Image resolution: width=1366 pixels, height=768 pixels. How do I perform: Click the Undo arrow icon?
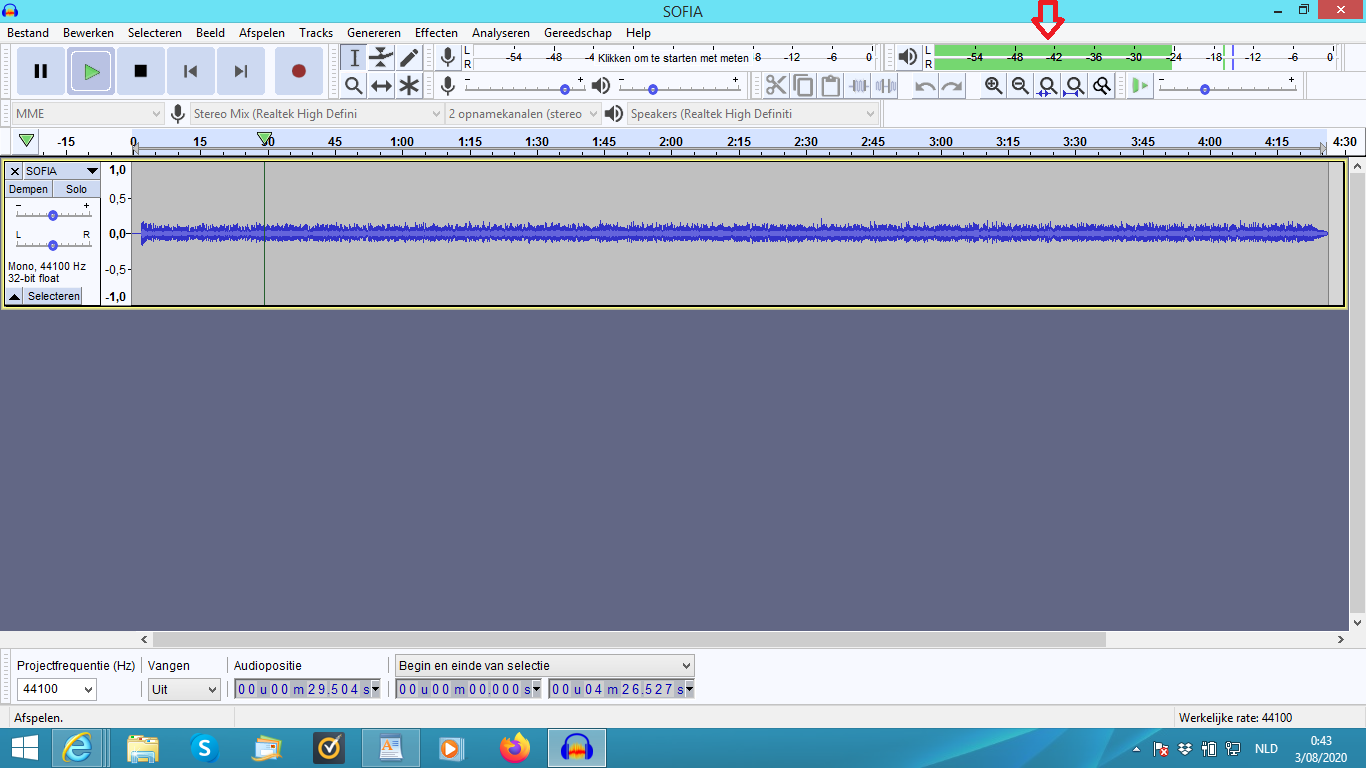925,86
